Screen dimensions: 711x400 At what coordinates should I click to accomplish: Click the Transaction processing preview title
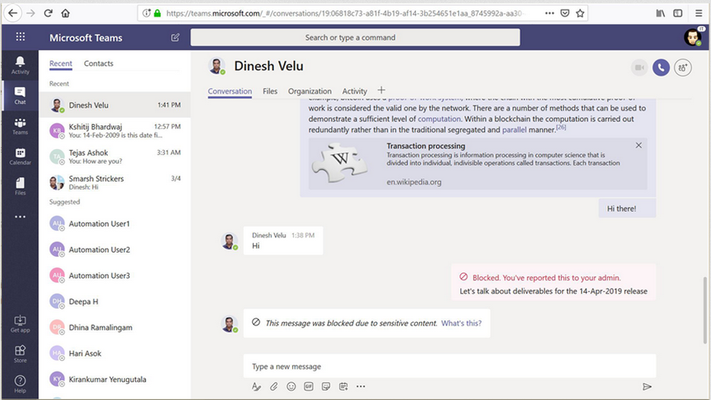426,146
